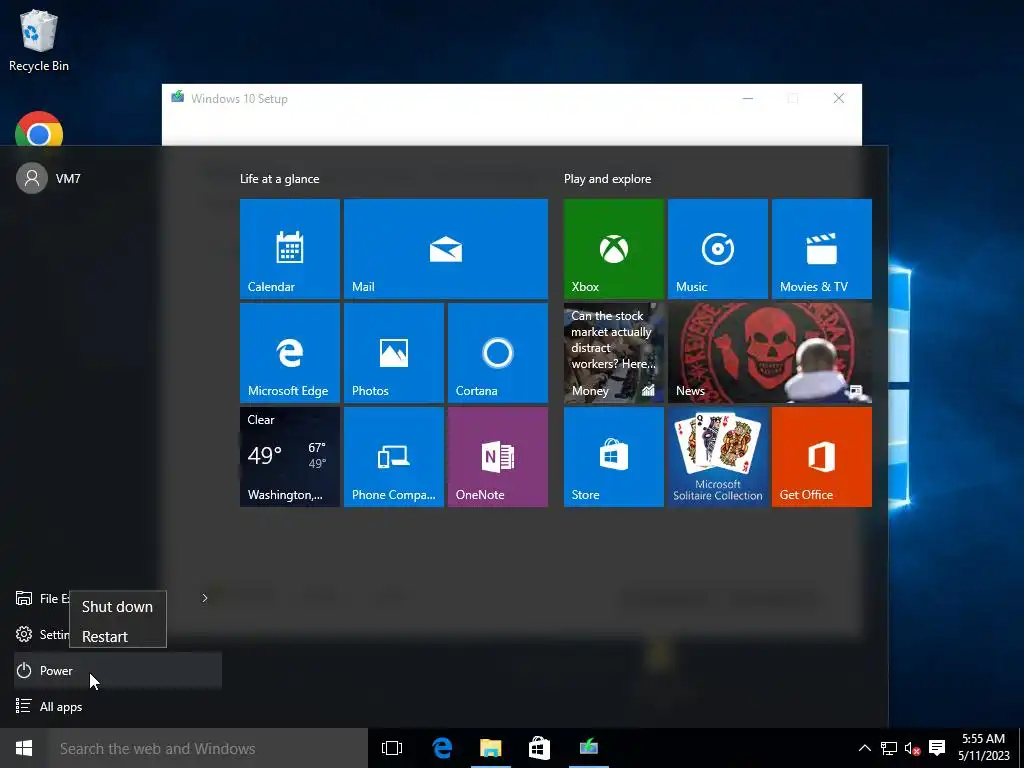The width and height of the screenshot is (1024, 768).
Task: Open Settings gear in Start menu
Action: 42,634
